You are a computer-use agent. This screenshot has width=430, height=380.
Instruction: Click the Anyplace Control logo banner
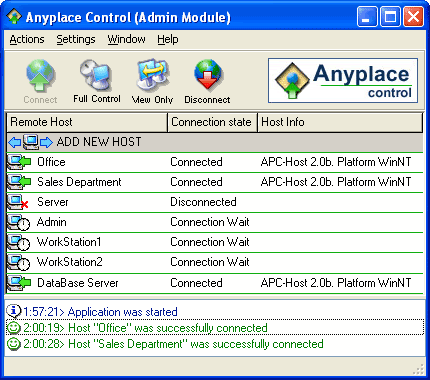[x=343, y=81]
